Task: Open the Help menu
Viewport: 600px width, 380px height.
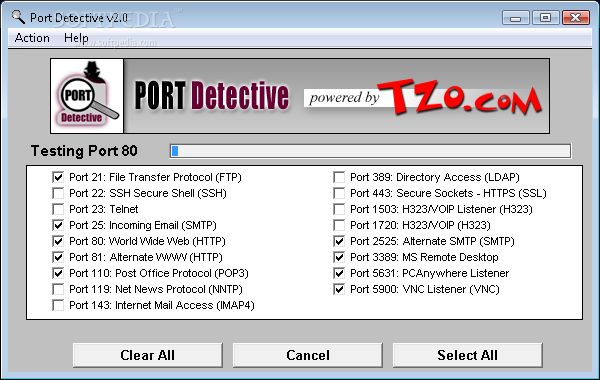Action: pos(76,38)
